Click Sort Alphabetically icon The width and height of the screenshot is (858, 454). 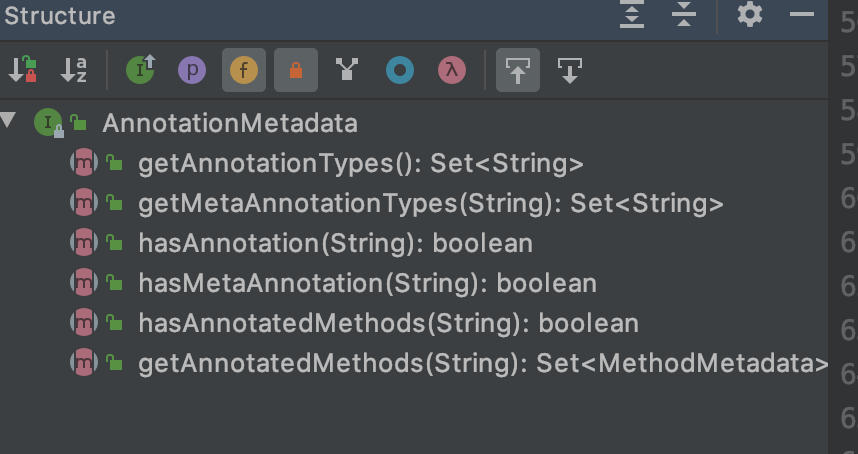pos(74,70)
